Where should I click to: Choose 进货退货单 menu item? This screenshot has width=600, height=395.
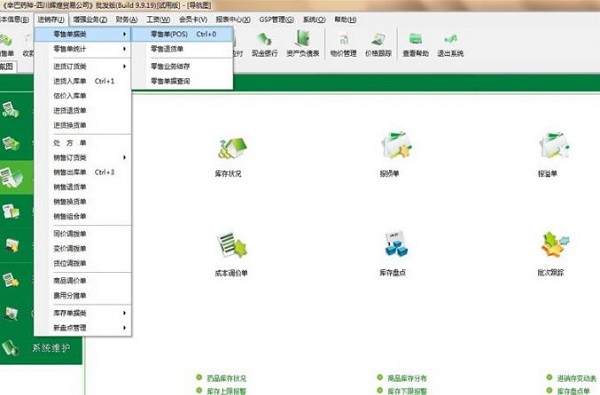83,110
